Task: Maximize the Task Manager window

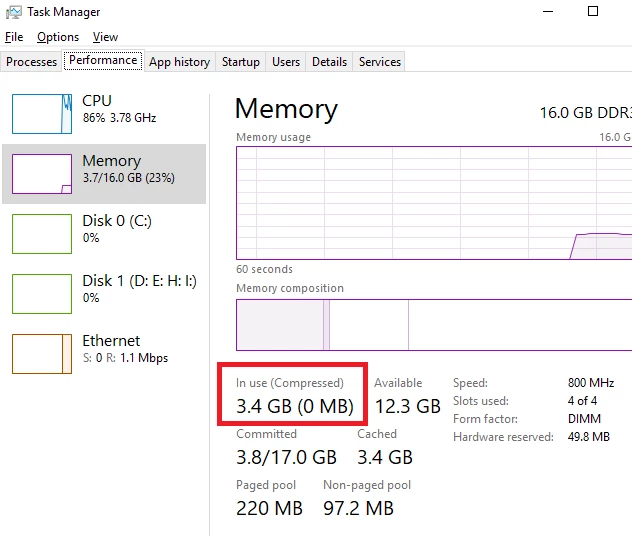Action: (x=592, y=11)
